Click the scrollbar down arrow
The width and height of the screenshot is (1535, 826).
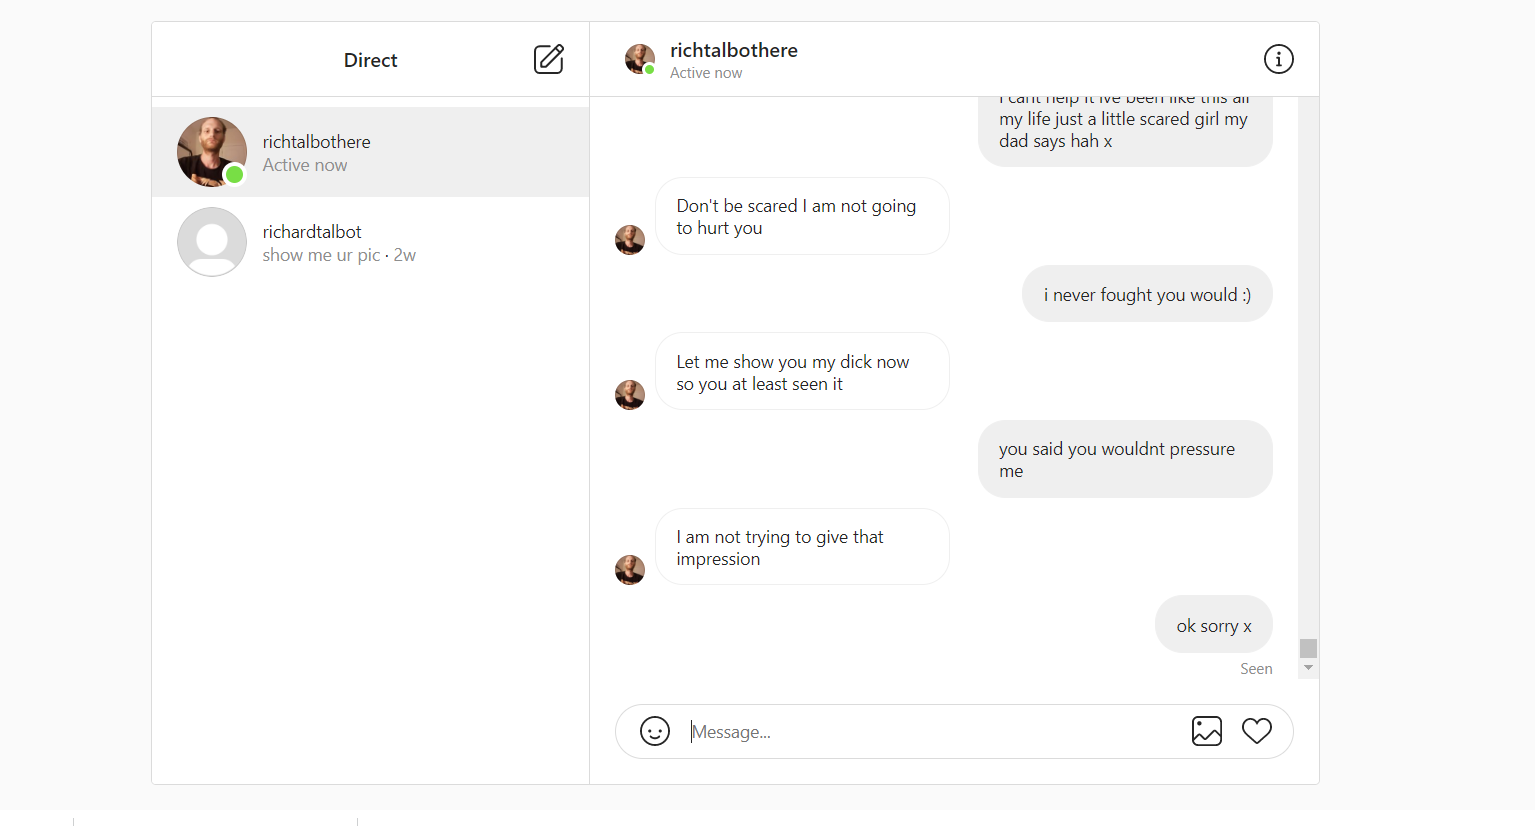click(1308, 668)
